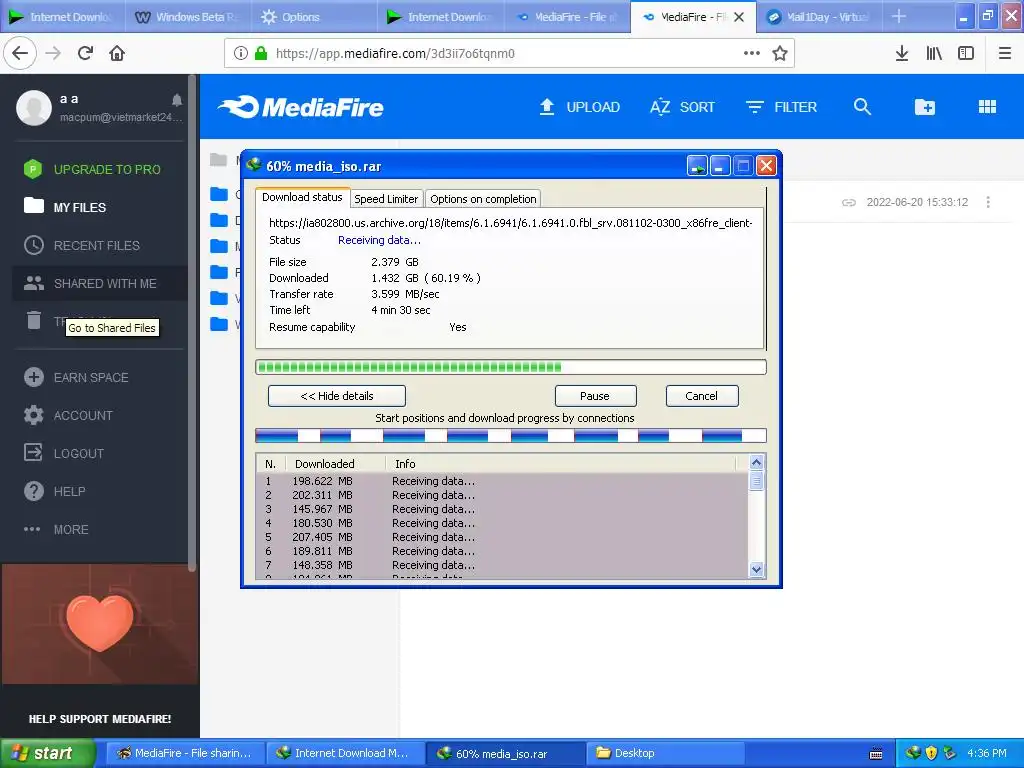Select connection row with 198.622 MB

[502, 481]
